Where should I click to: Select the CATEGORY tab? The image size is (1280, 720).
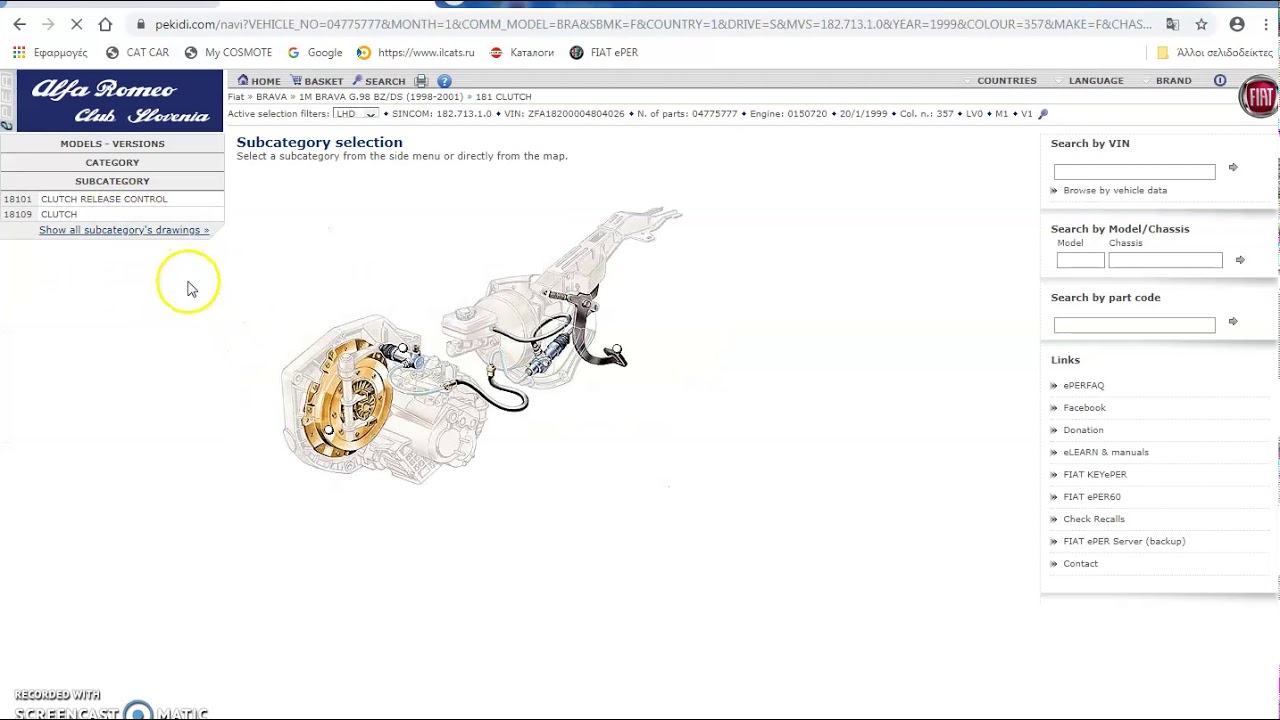112,162
